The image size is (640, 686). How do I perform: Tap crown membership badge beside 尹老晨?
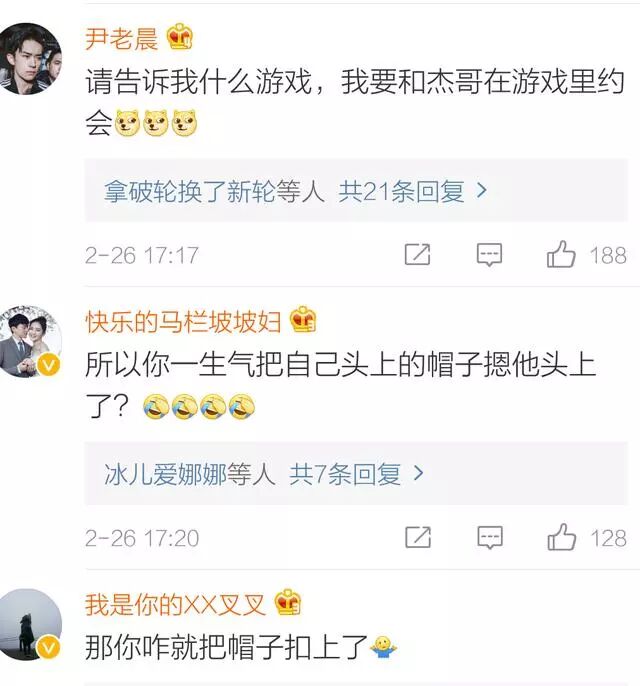(x=180, y=37)
